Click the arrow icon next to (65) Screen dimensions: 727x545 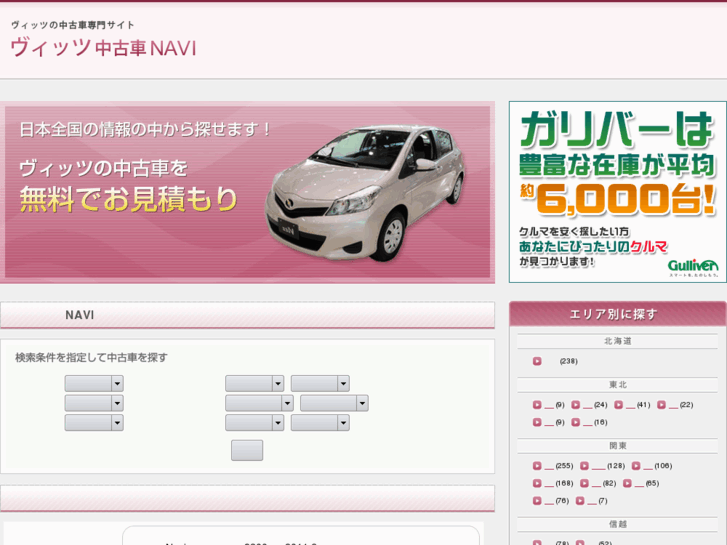point(627,483)
